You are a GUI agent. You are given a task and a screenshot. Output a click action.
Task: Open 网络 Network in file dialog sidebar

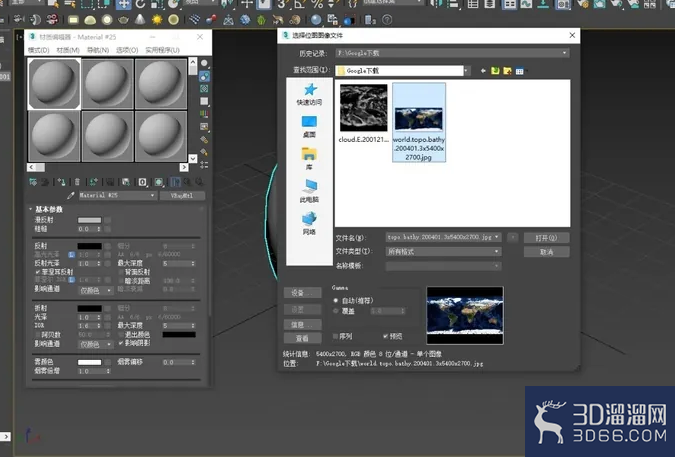tap(309, 224)
